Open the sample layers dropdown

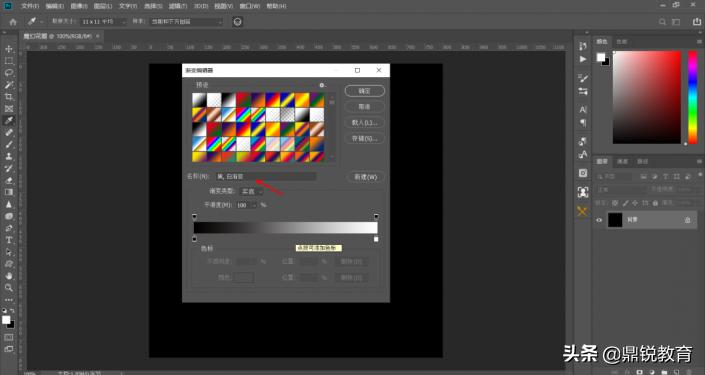coord(187,22)
